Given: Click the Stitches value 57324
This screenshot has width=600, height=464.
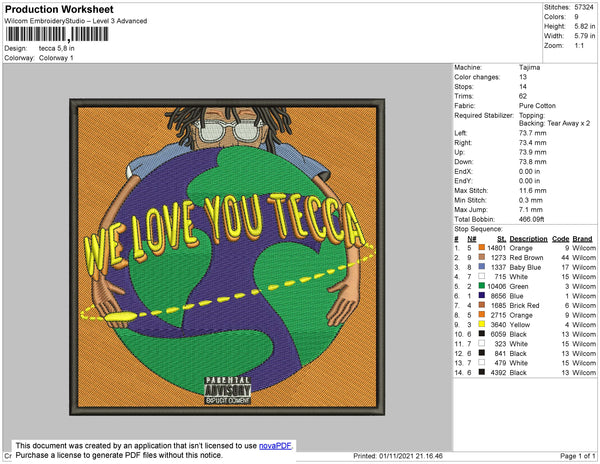Looking at the screenshot, I should click(x=584, y=7).
